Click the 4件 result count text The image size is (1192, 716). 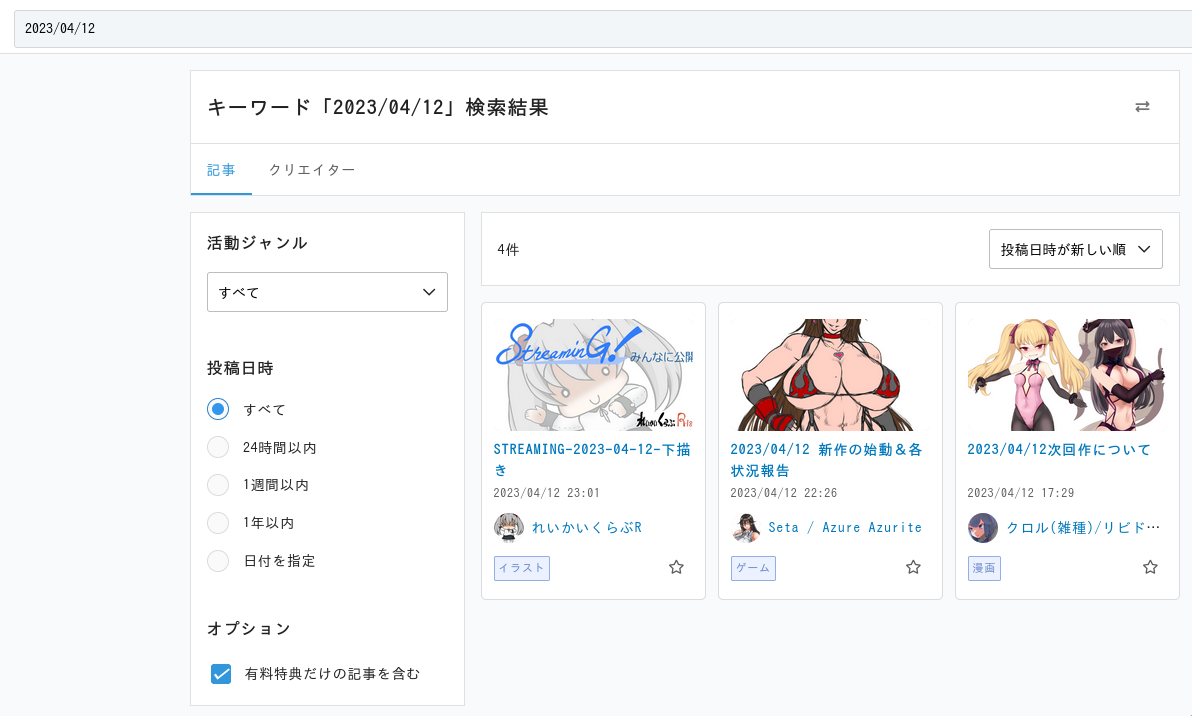coord(508,249)
